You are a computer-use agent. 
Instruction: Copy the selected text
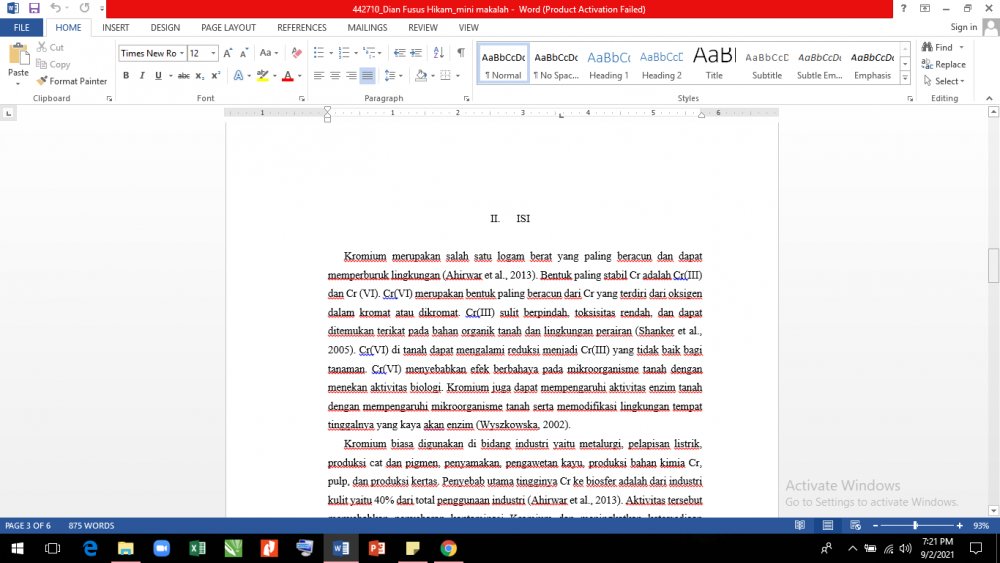(53, 64)
